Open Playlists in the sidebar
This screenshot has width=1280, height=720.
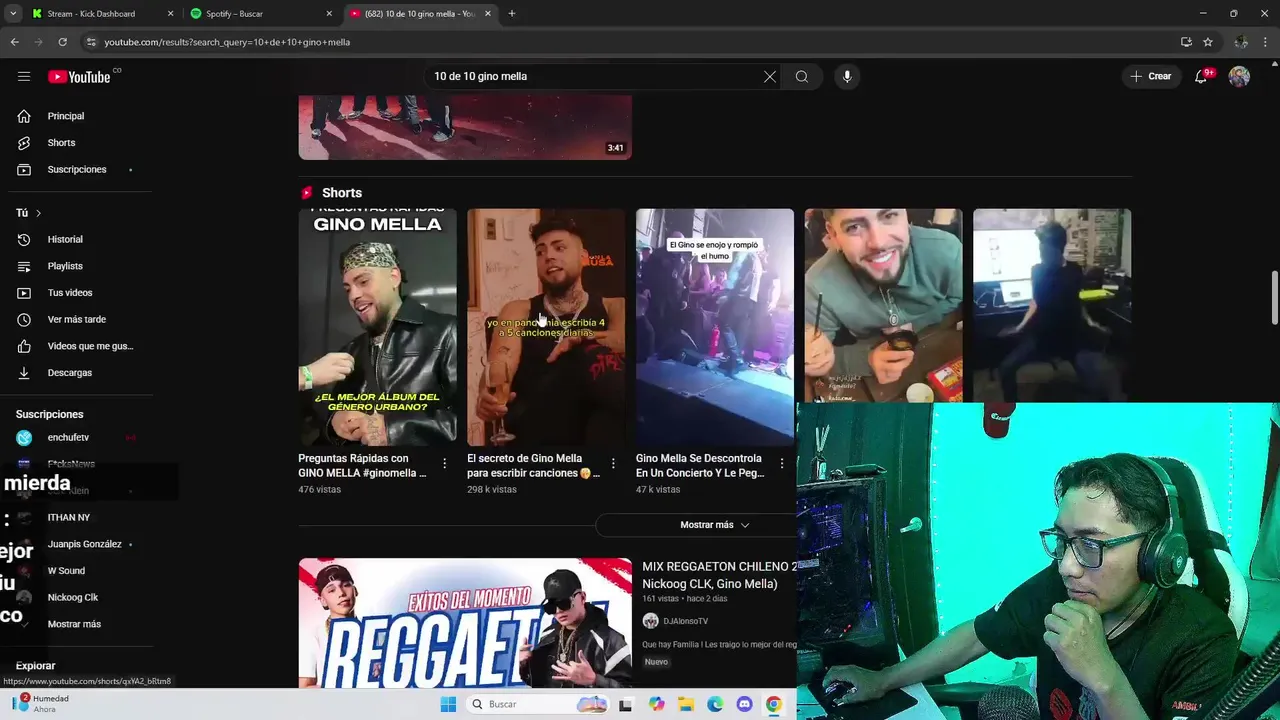[65, 266]
